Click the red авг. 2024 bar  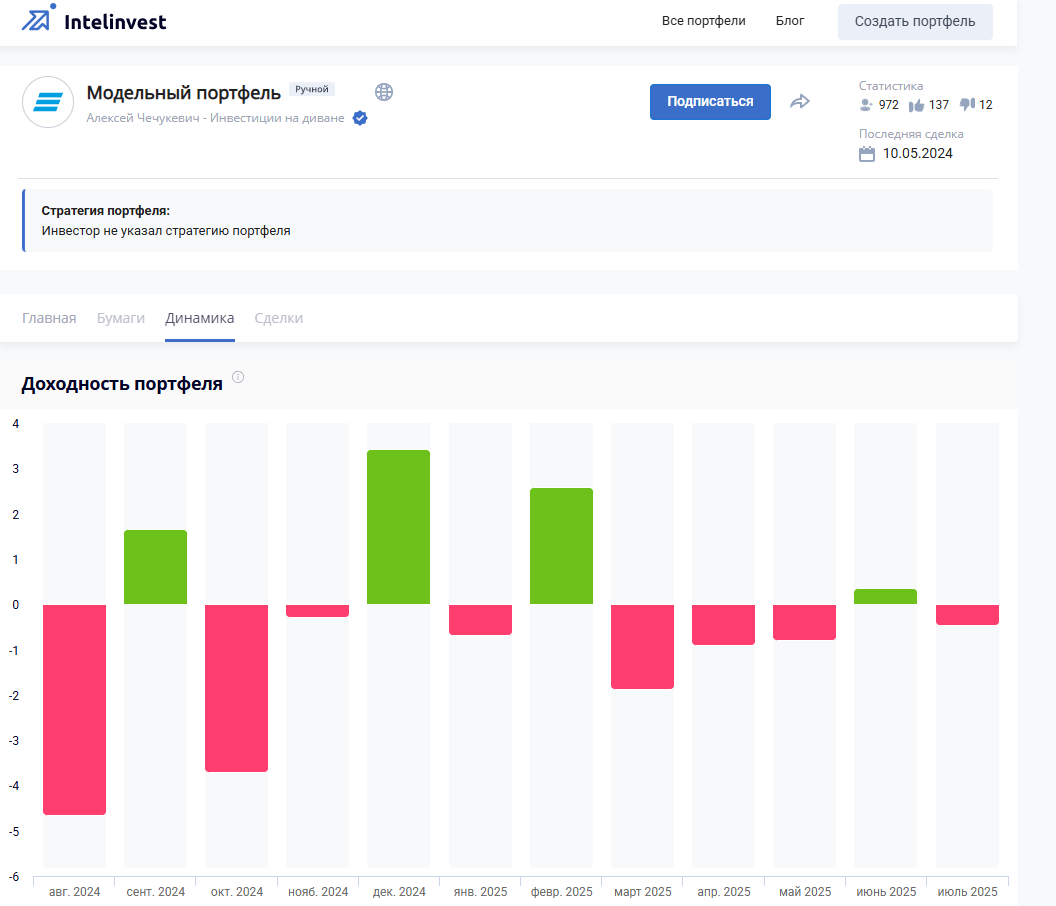tap(75, 709)
